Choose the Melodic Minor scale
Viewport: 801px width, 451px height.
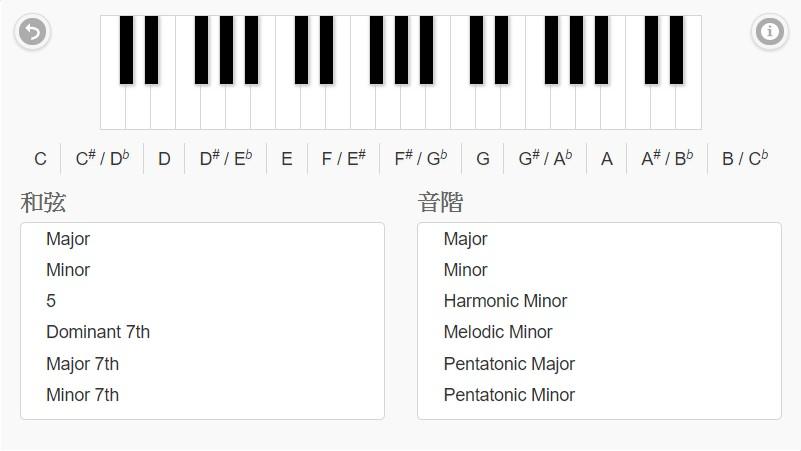click(x=498, y=332)
